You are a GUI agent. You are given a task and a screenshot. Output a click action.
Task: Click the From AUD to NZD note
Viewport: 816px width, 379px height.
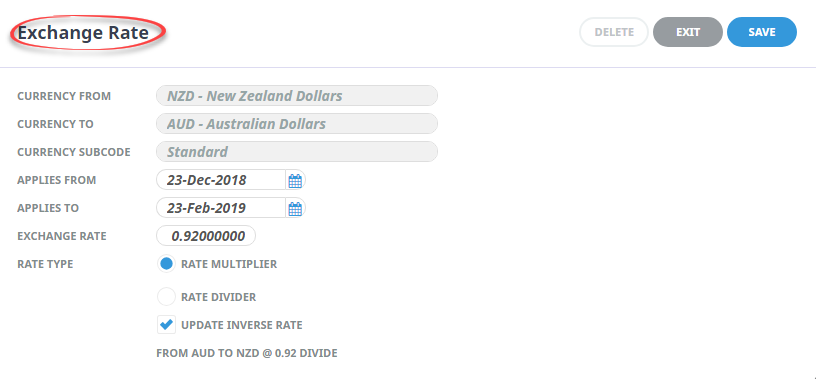247,353
